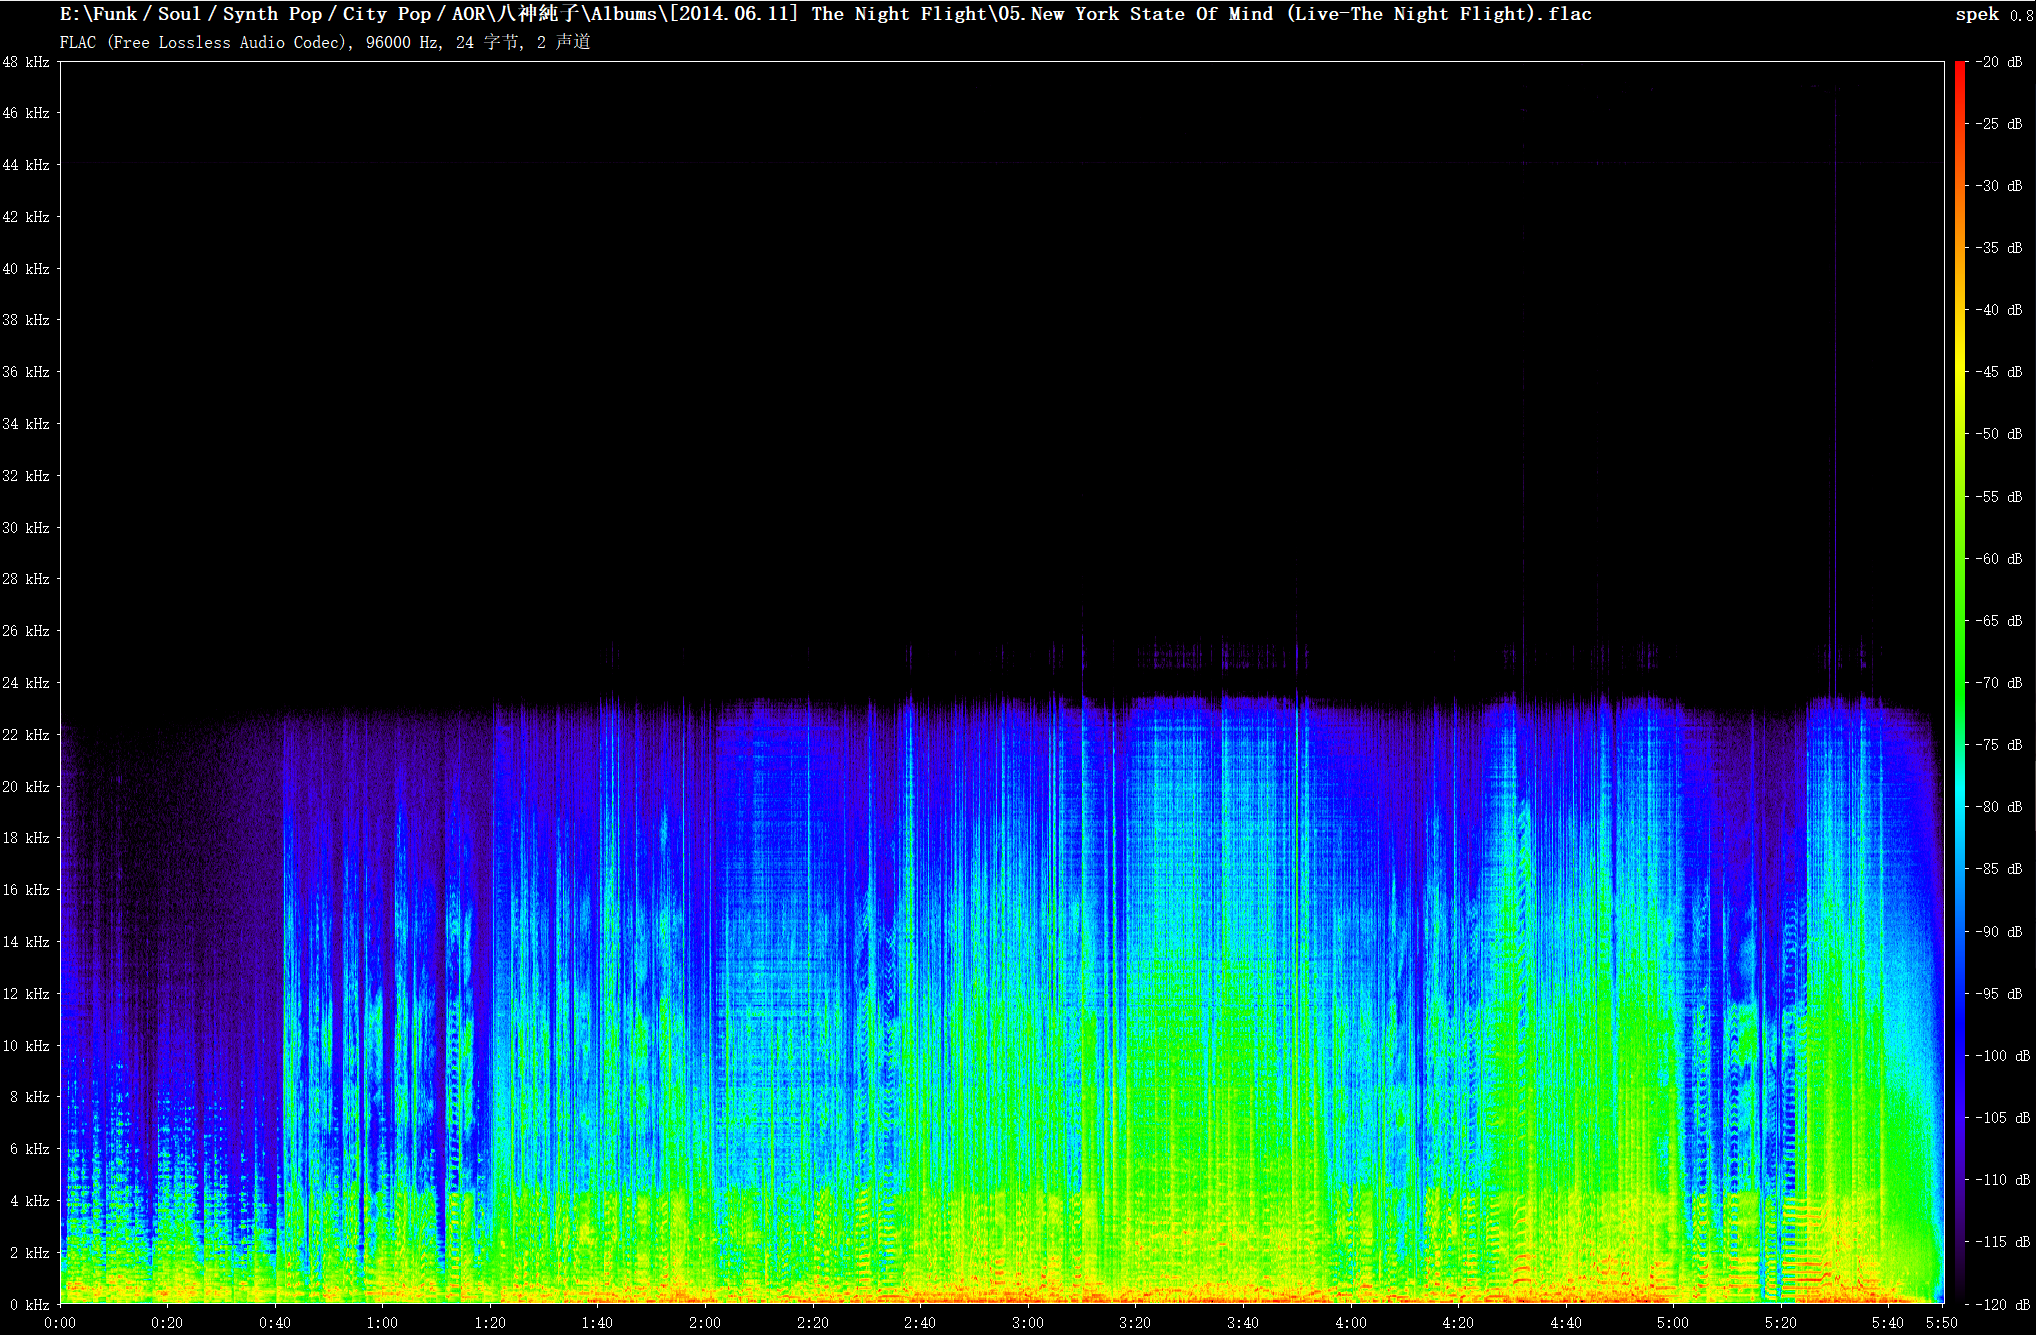
Task: Click the 5:50 end time label
Action: pos(1942,1323)
